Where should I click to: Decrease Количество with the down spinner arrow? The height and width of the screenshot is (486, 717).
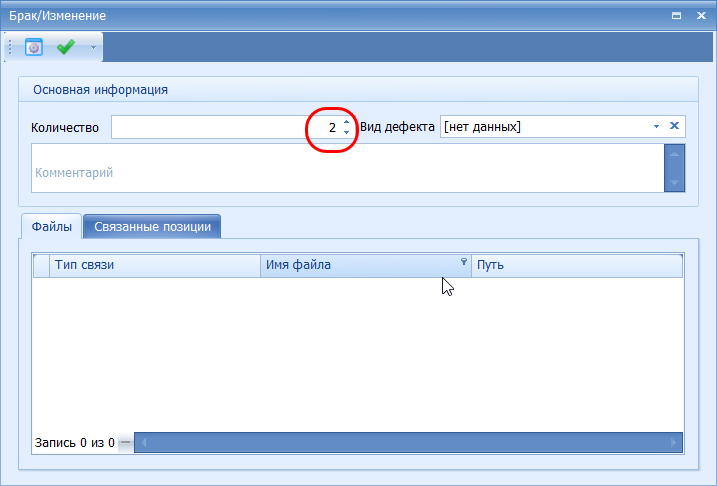[x=346, y=132]
